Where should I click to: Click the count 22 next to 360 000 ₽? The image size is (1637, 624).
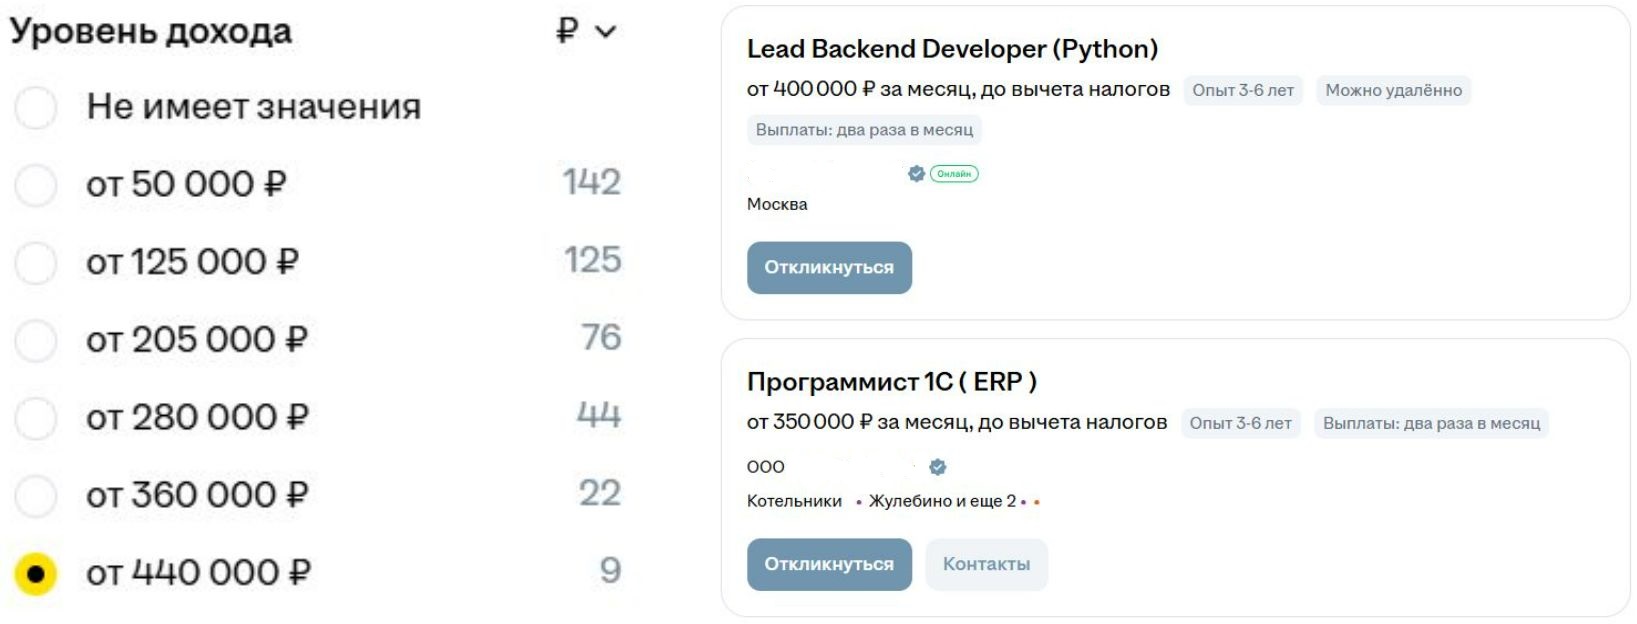[600, 493]
